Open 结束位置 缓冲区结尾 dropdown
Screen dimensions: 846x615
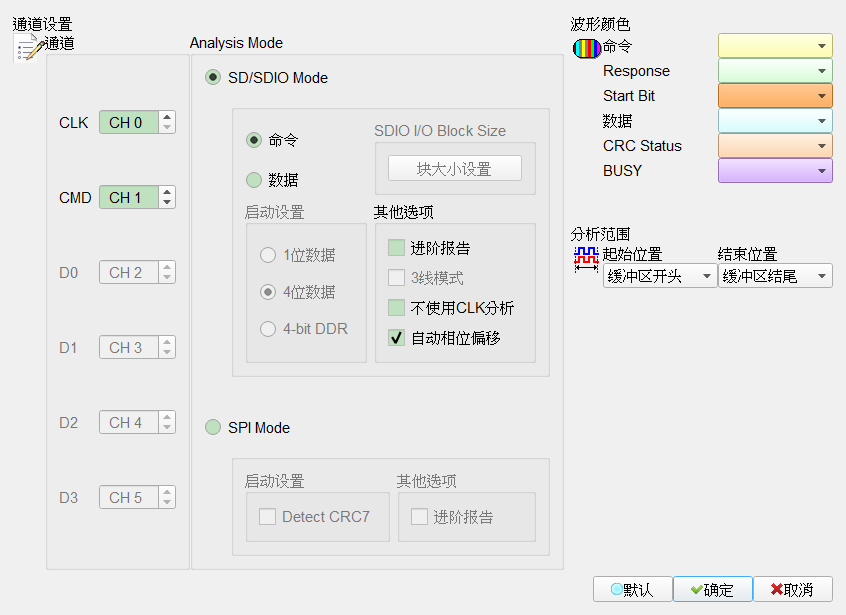pyautogui.click(x=775, y=276)
